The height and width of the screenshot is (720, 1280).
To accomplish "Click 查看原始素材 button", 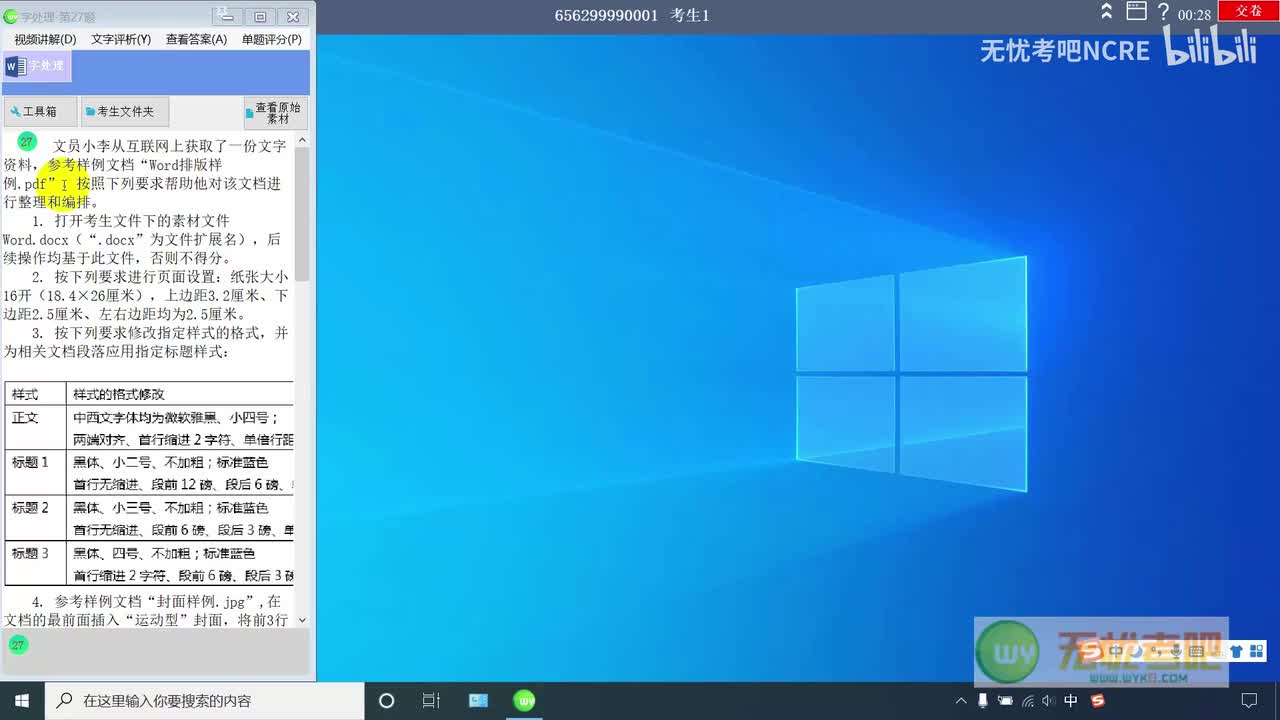I will [x=276, y=112].
